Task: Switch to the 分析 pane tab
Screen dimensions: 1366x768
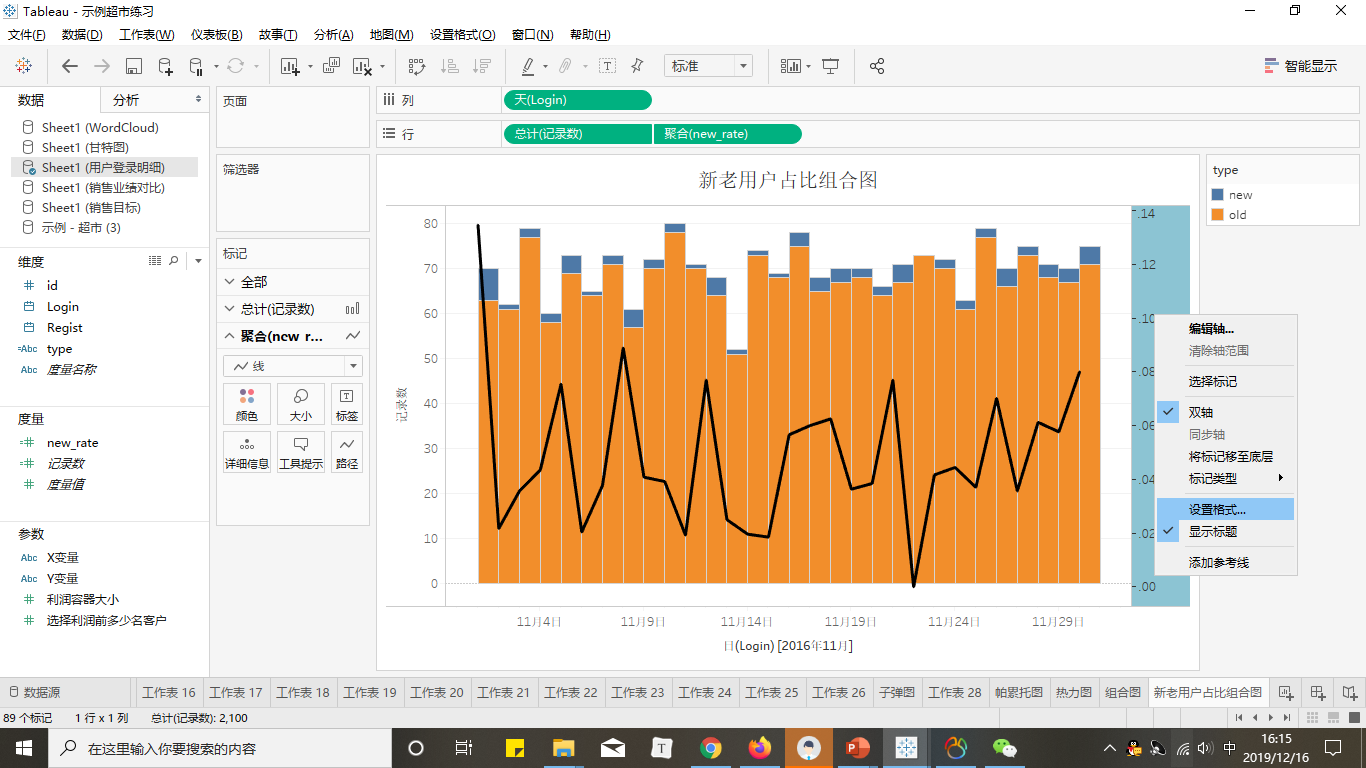Action: pos(126,100)
